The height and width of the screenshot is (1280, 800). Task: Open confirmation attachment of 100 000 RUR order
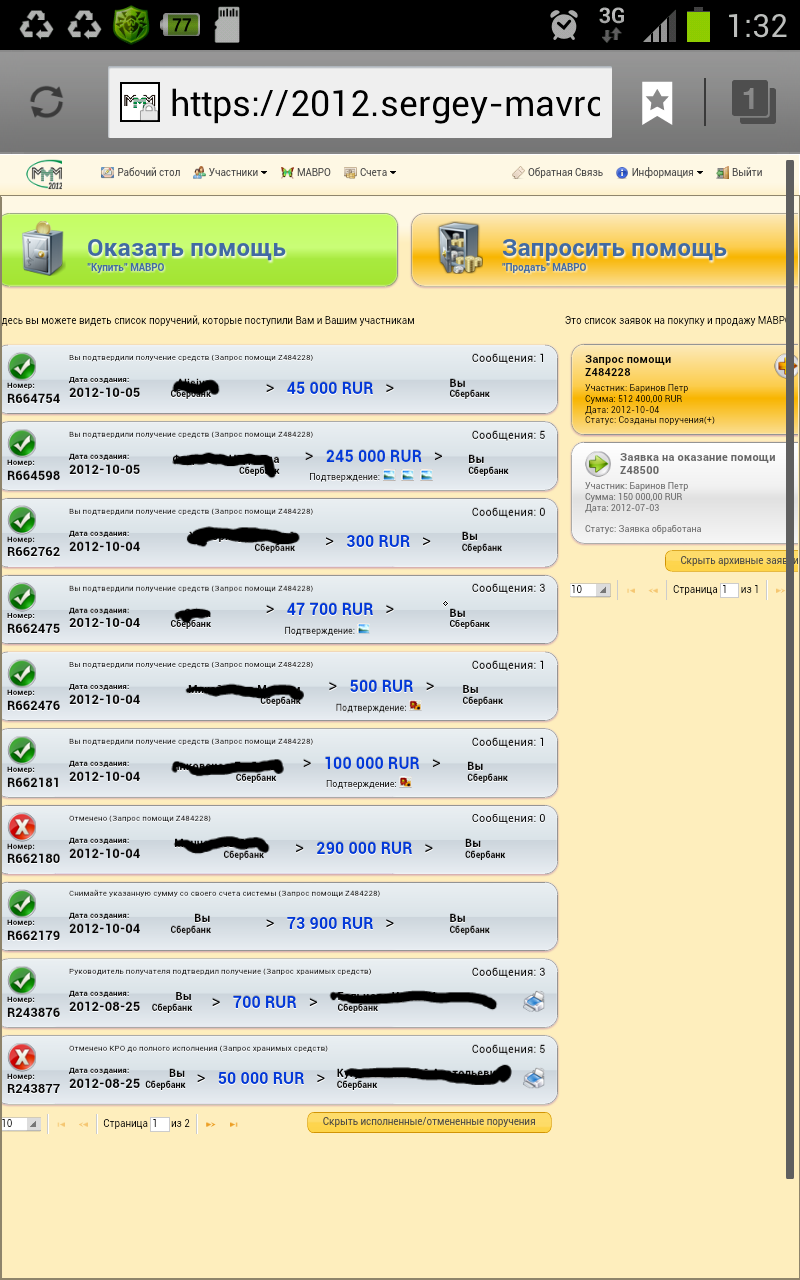[x=405, y=783]
